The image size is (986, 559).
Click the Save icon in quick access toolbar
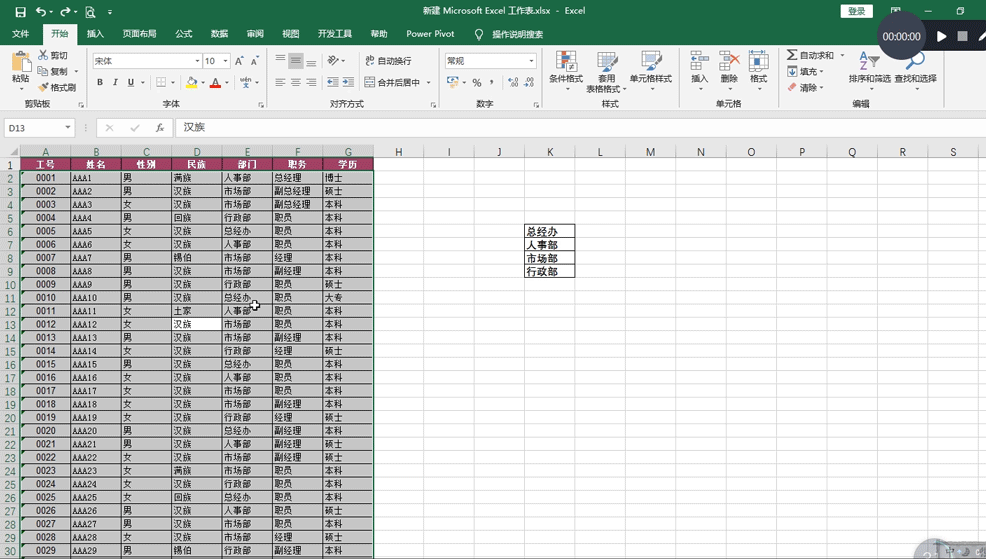pyautogui.click(x=20, y=11)
